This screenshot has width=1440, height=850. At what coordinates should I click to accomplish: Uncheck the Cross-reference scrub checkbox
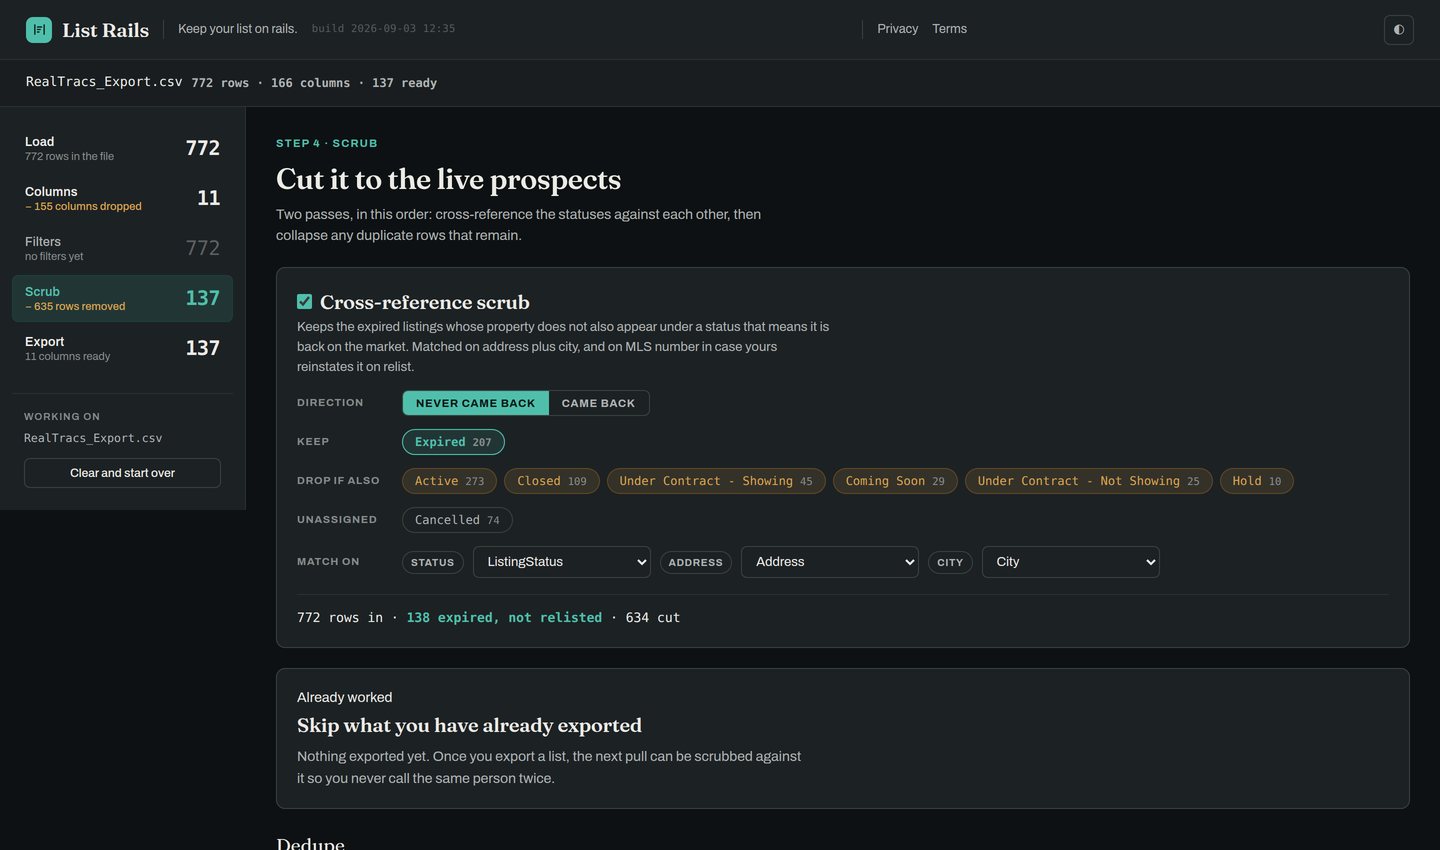coord(305,302)
